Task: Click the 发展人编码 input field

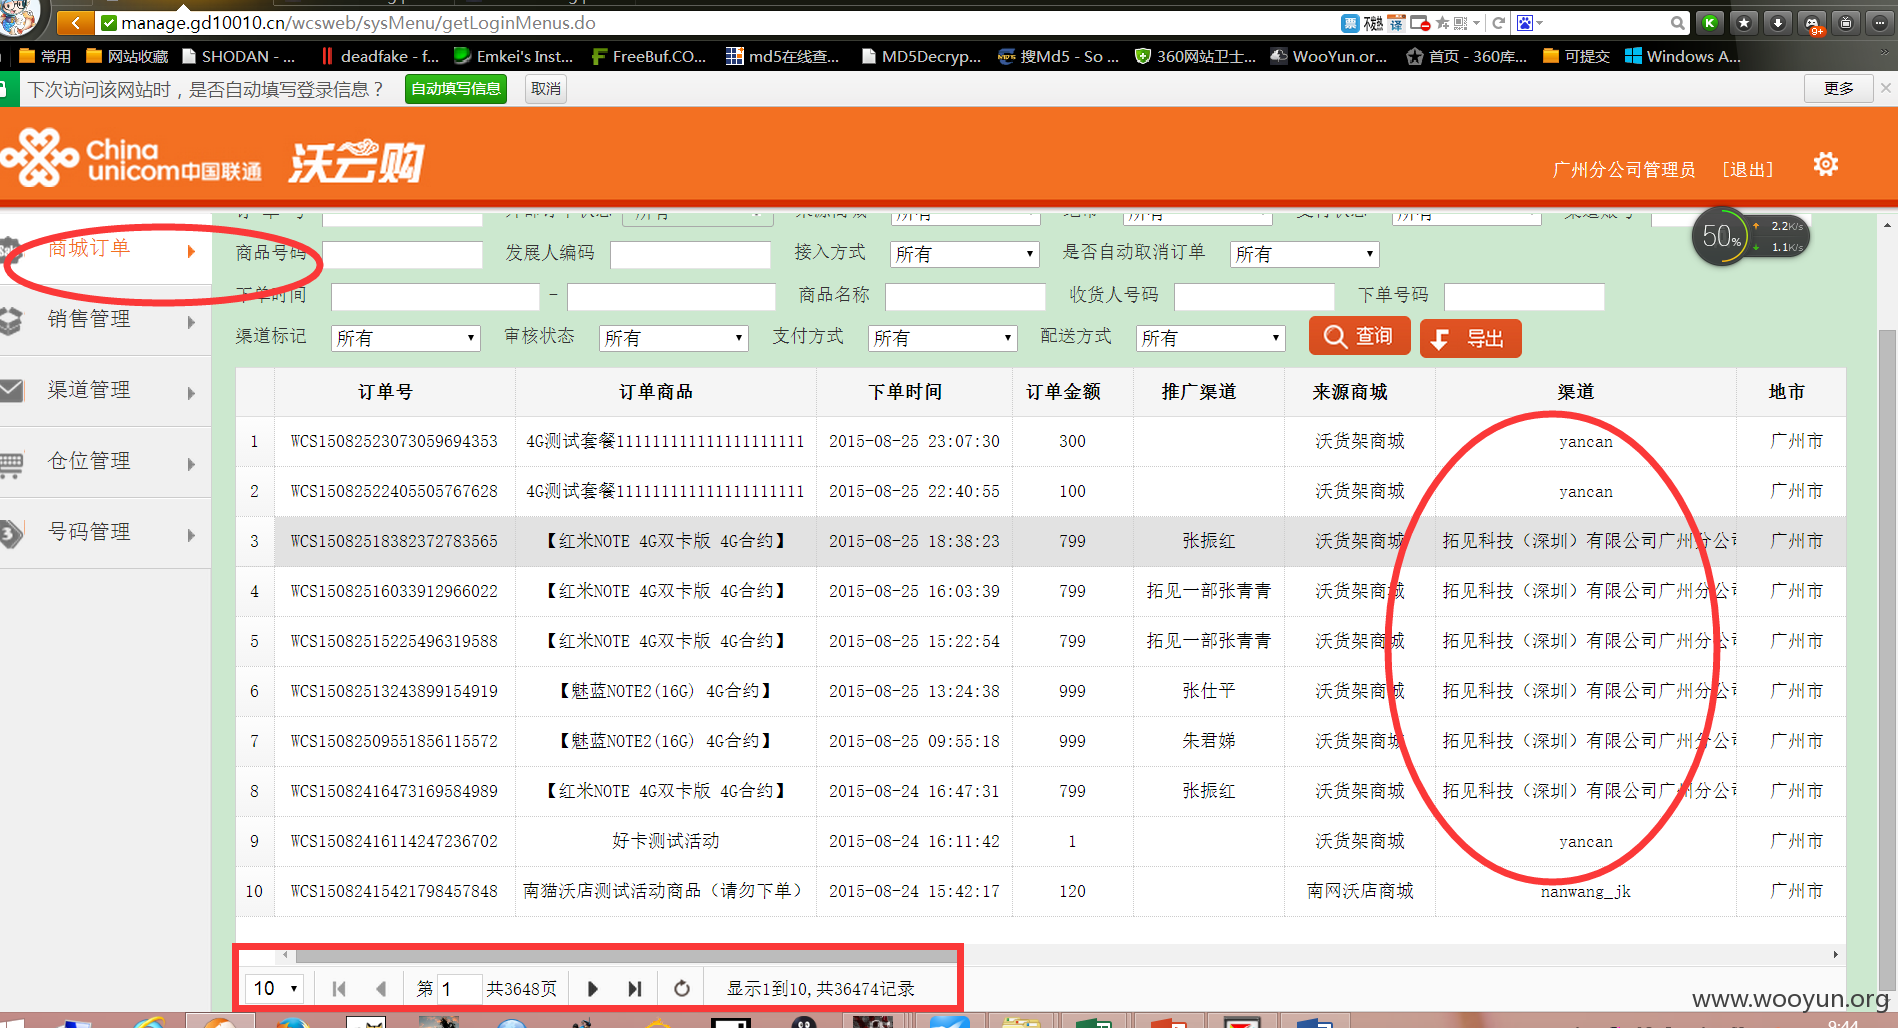Action: [690, 255]
